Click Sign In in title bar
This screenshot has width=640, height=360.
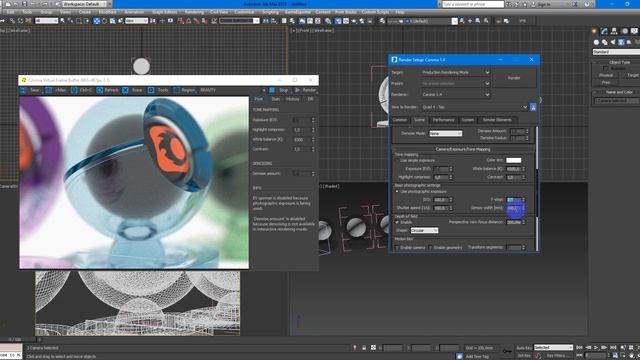[544, 4]
